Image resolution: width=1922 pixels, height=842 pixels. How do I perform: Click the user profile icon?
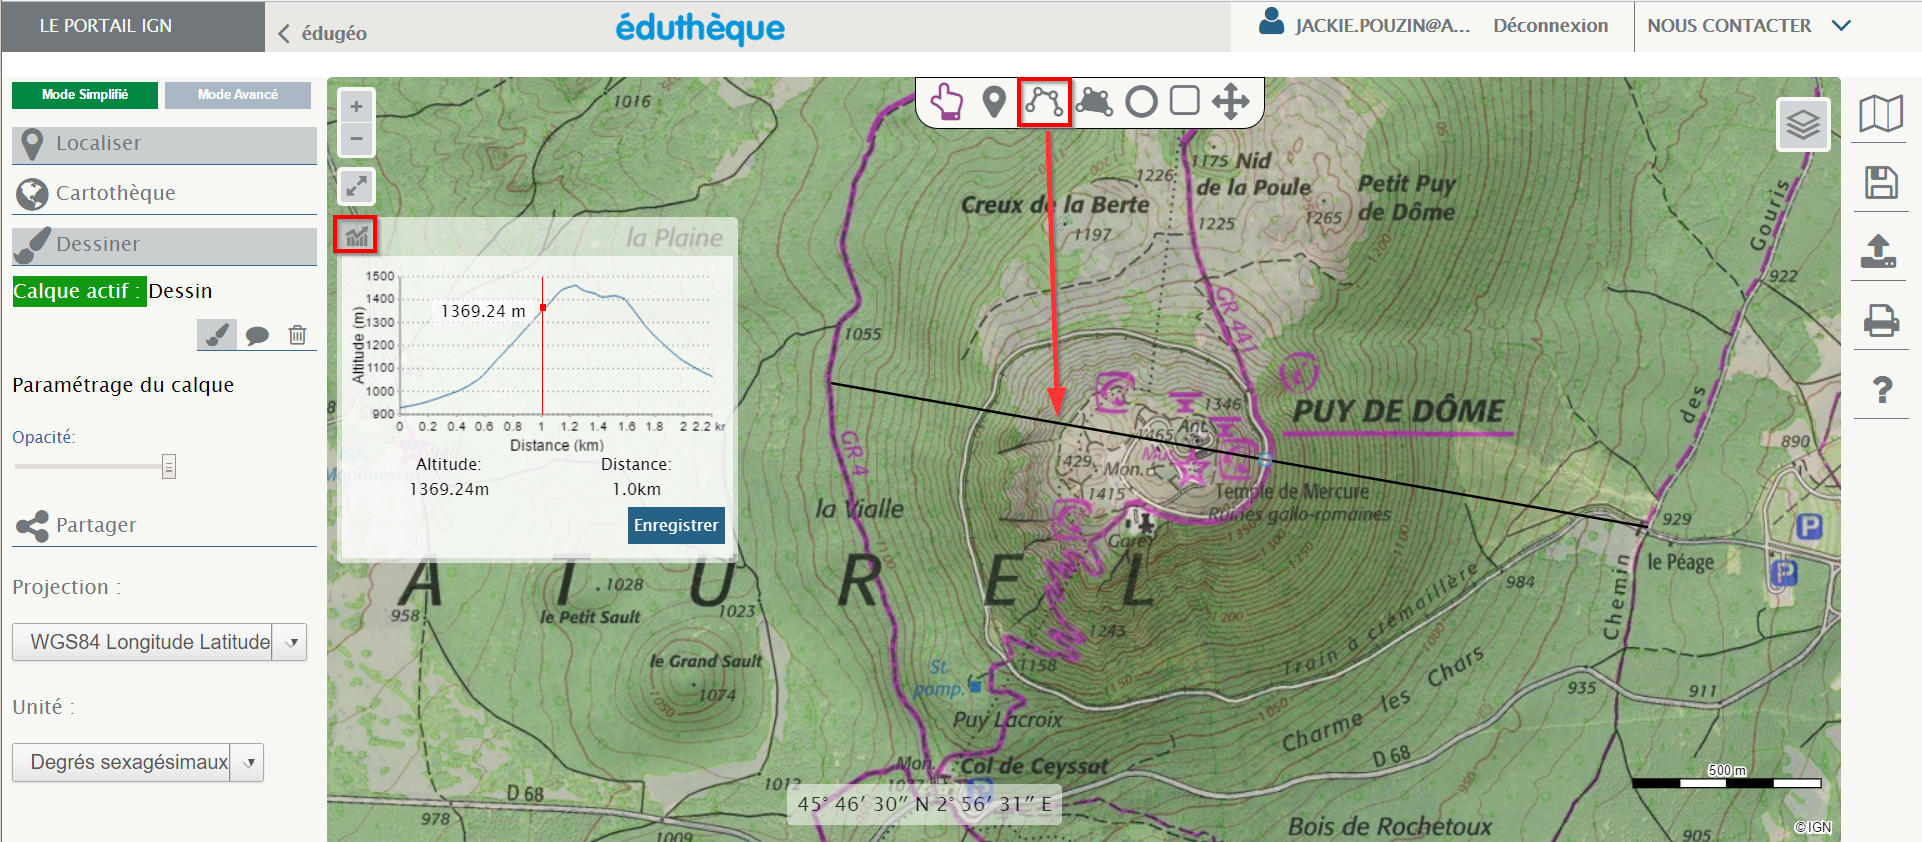click(1271, 22)
